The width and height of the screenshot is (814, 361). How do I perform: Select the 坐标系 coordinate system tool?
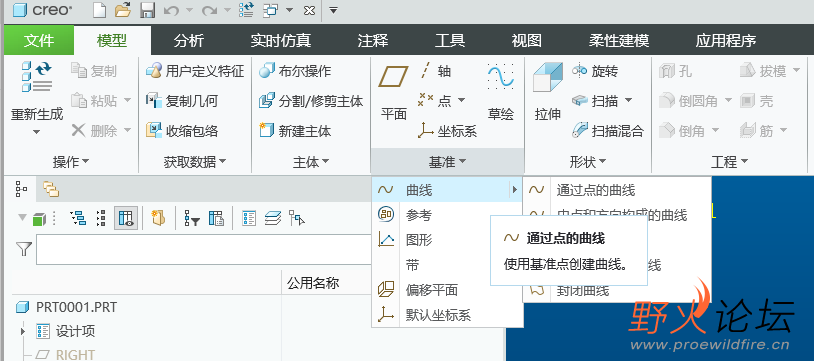(447, 131)
